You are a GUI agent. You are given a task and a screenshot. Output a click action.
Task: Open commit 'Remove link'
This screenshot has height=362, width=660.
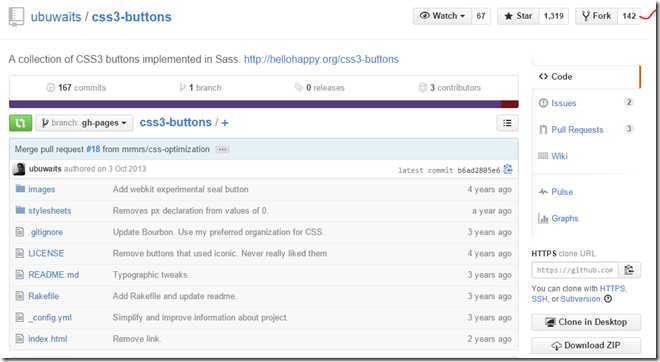coord(136,339)
